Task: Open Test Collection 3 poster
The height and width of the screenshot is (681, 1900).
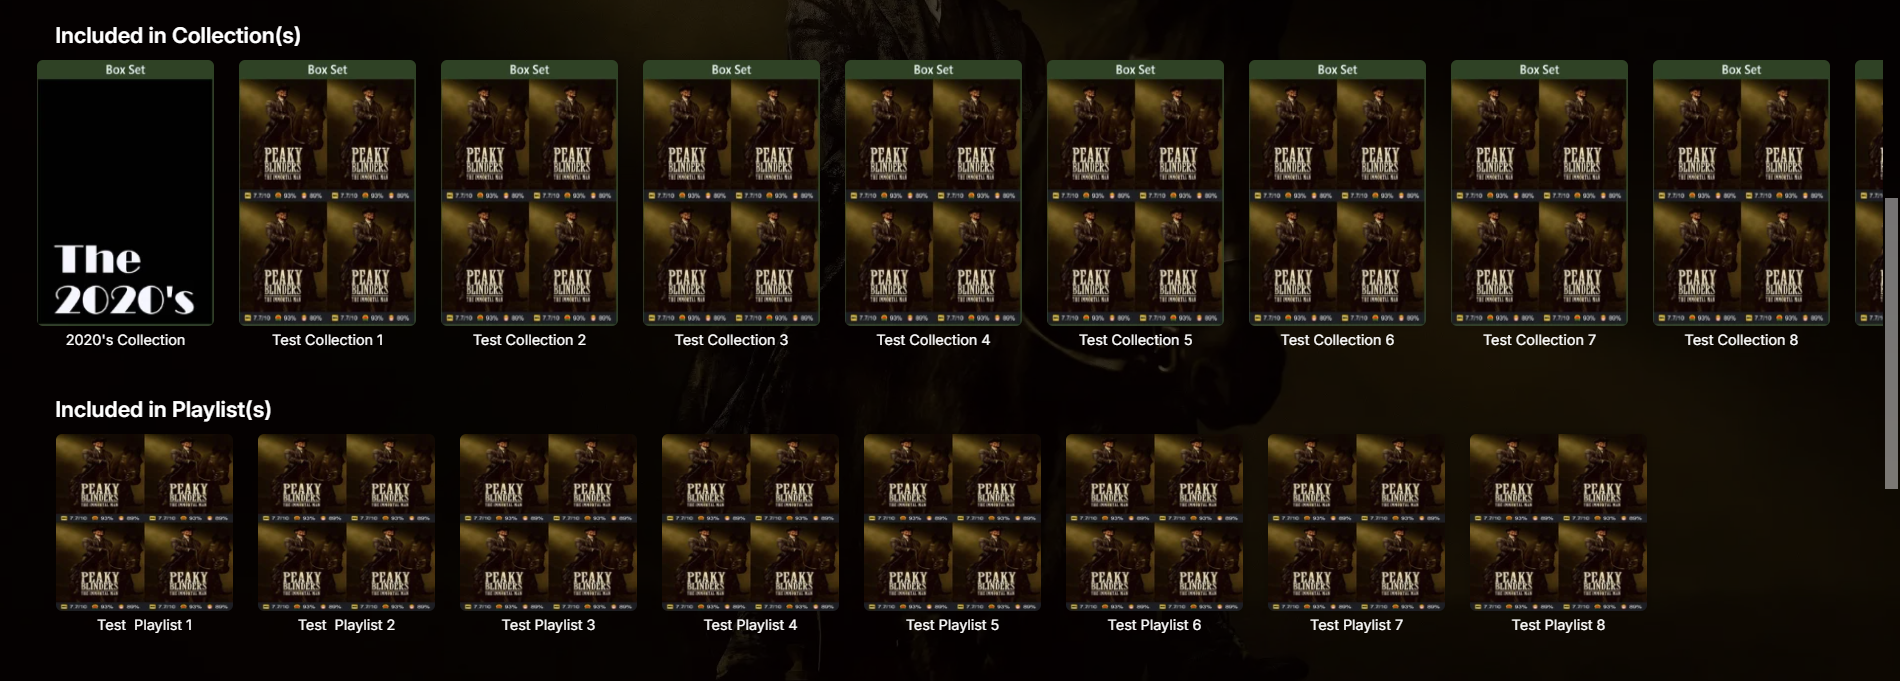Action: 731,193
